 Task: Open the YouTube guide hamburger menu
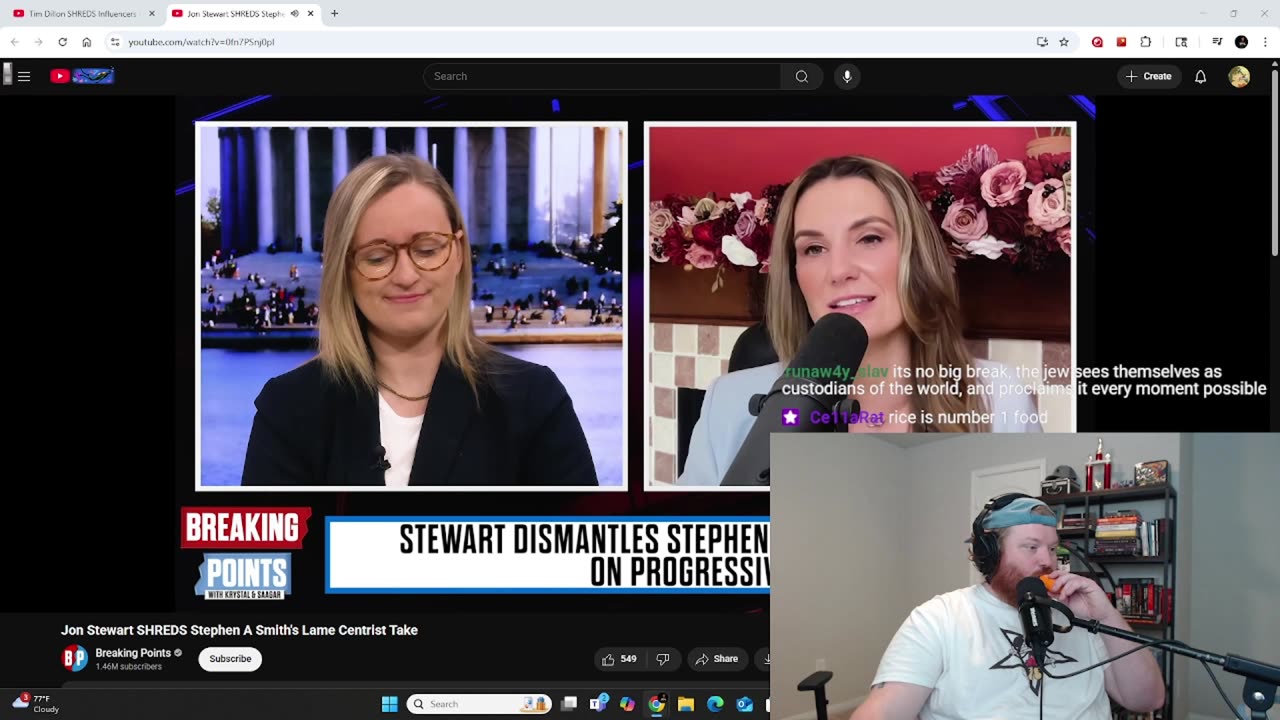(x=24, y=76)
